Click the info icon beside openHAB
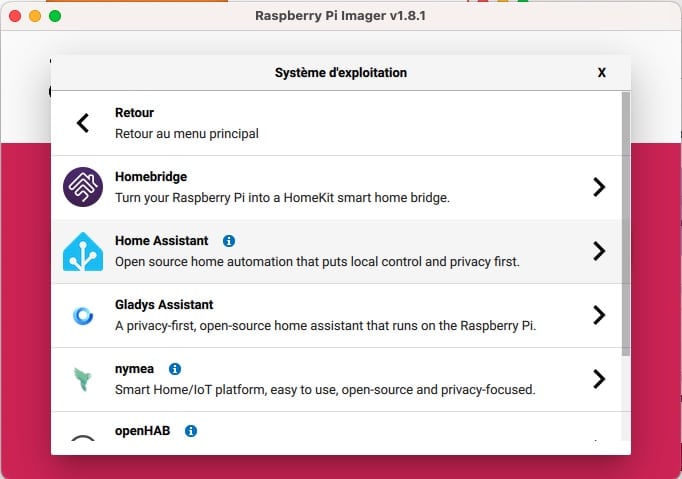 pyautogui.click(x=191, y=431)
